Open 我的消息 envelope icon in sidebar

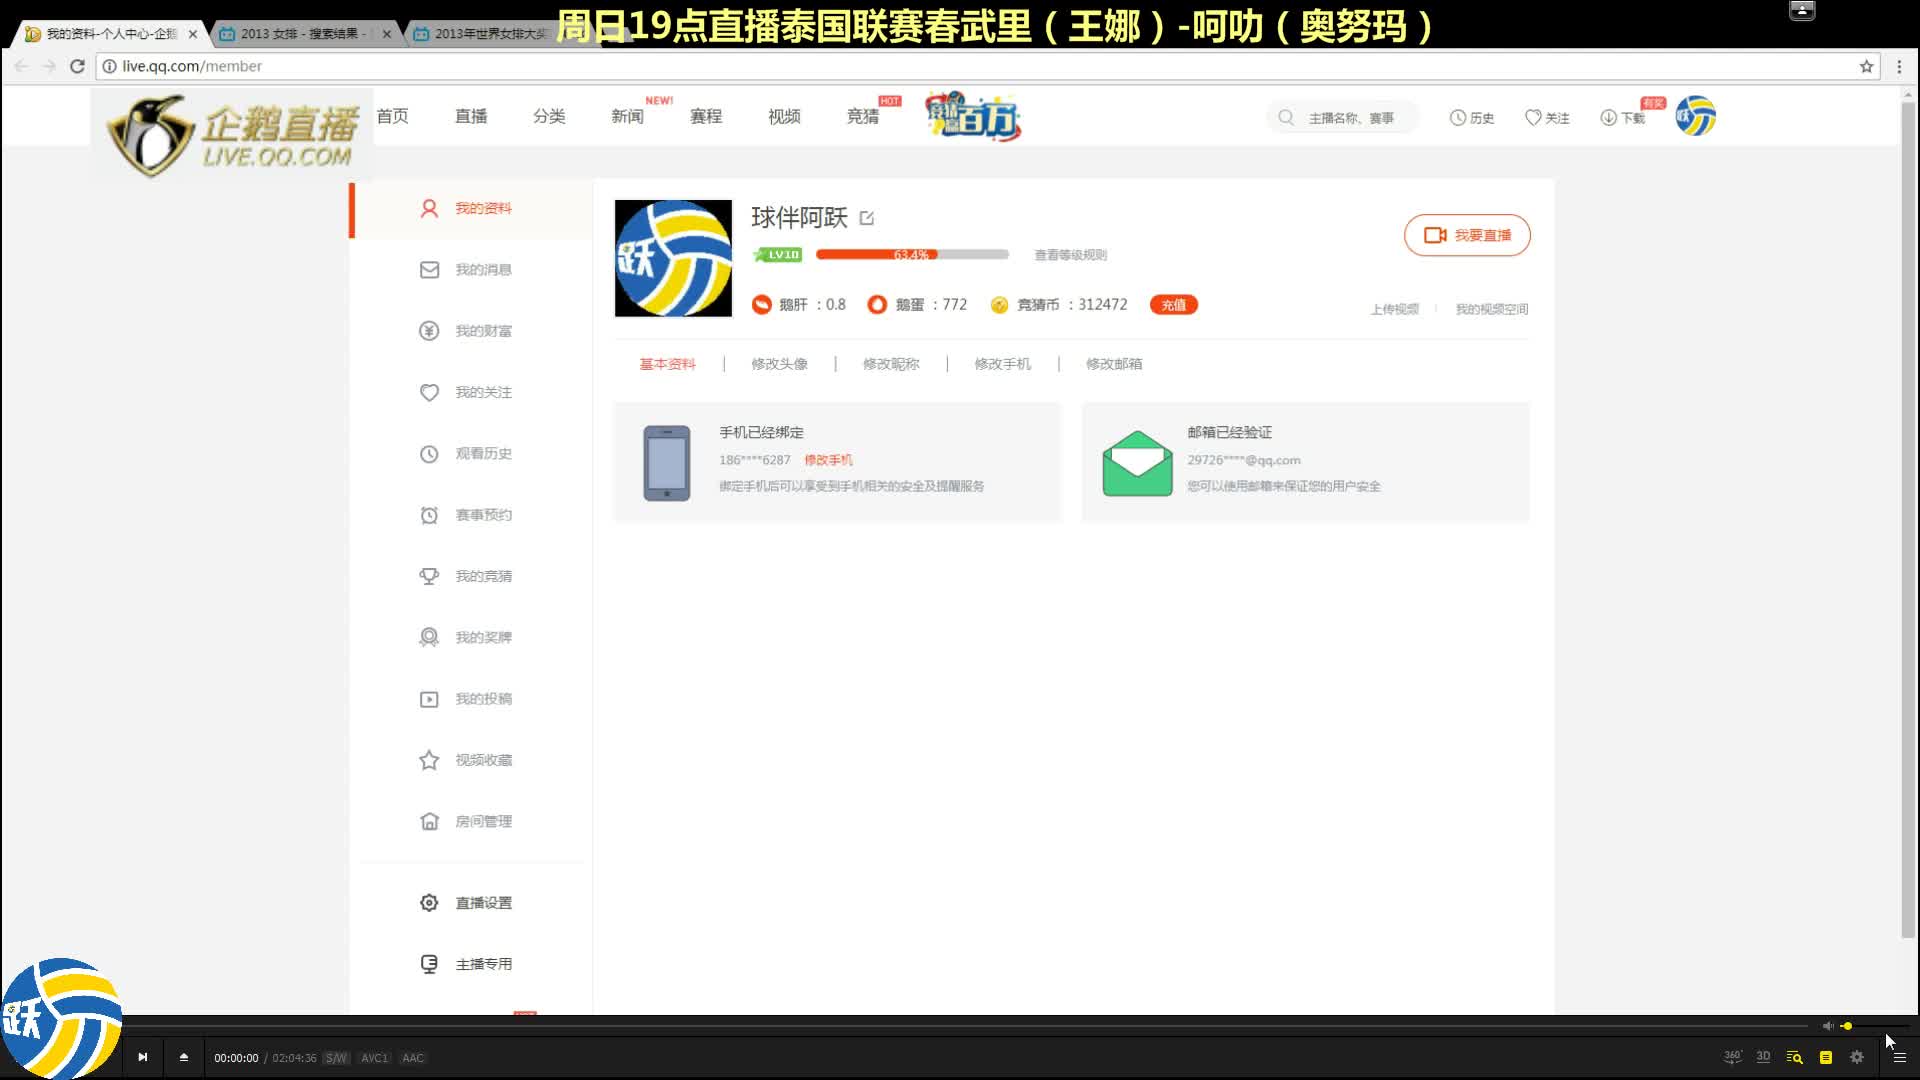click(x=429, y=270)
